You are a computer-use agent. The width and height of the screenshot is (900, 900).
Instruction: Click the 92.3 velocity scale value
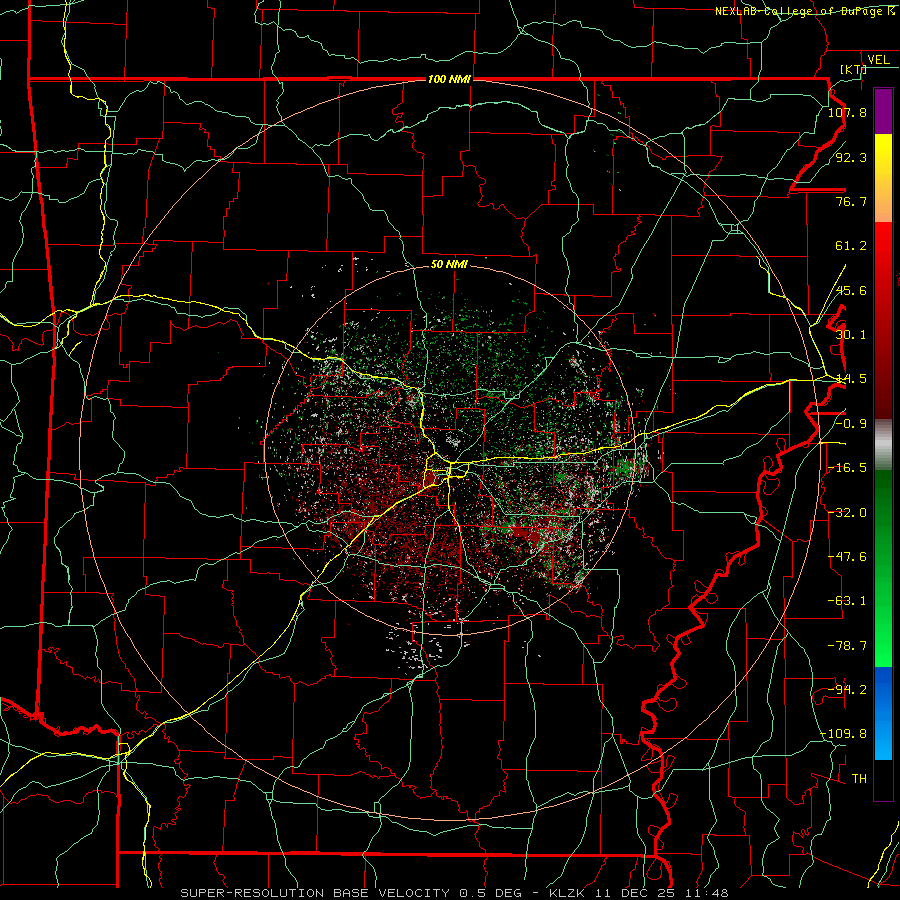pyautogui.click(x=851, y=157)
